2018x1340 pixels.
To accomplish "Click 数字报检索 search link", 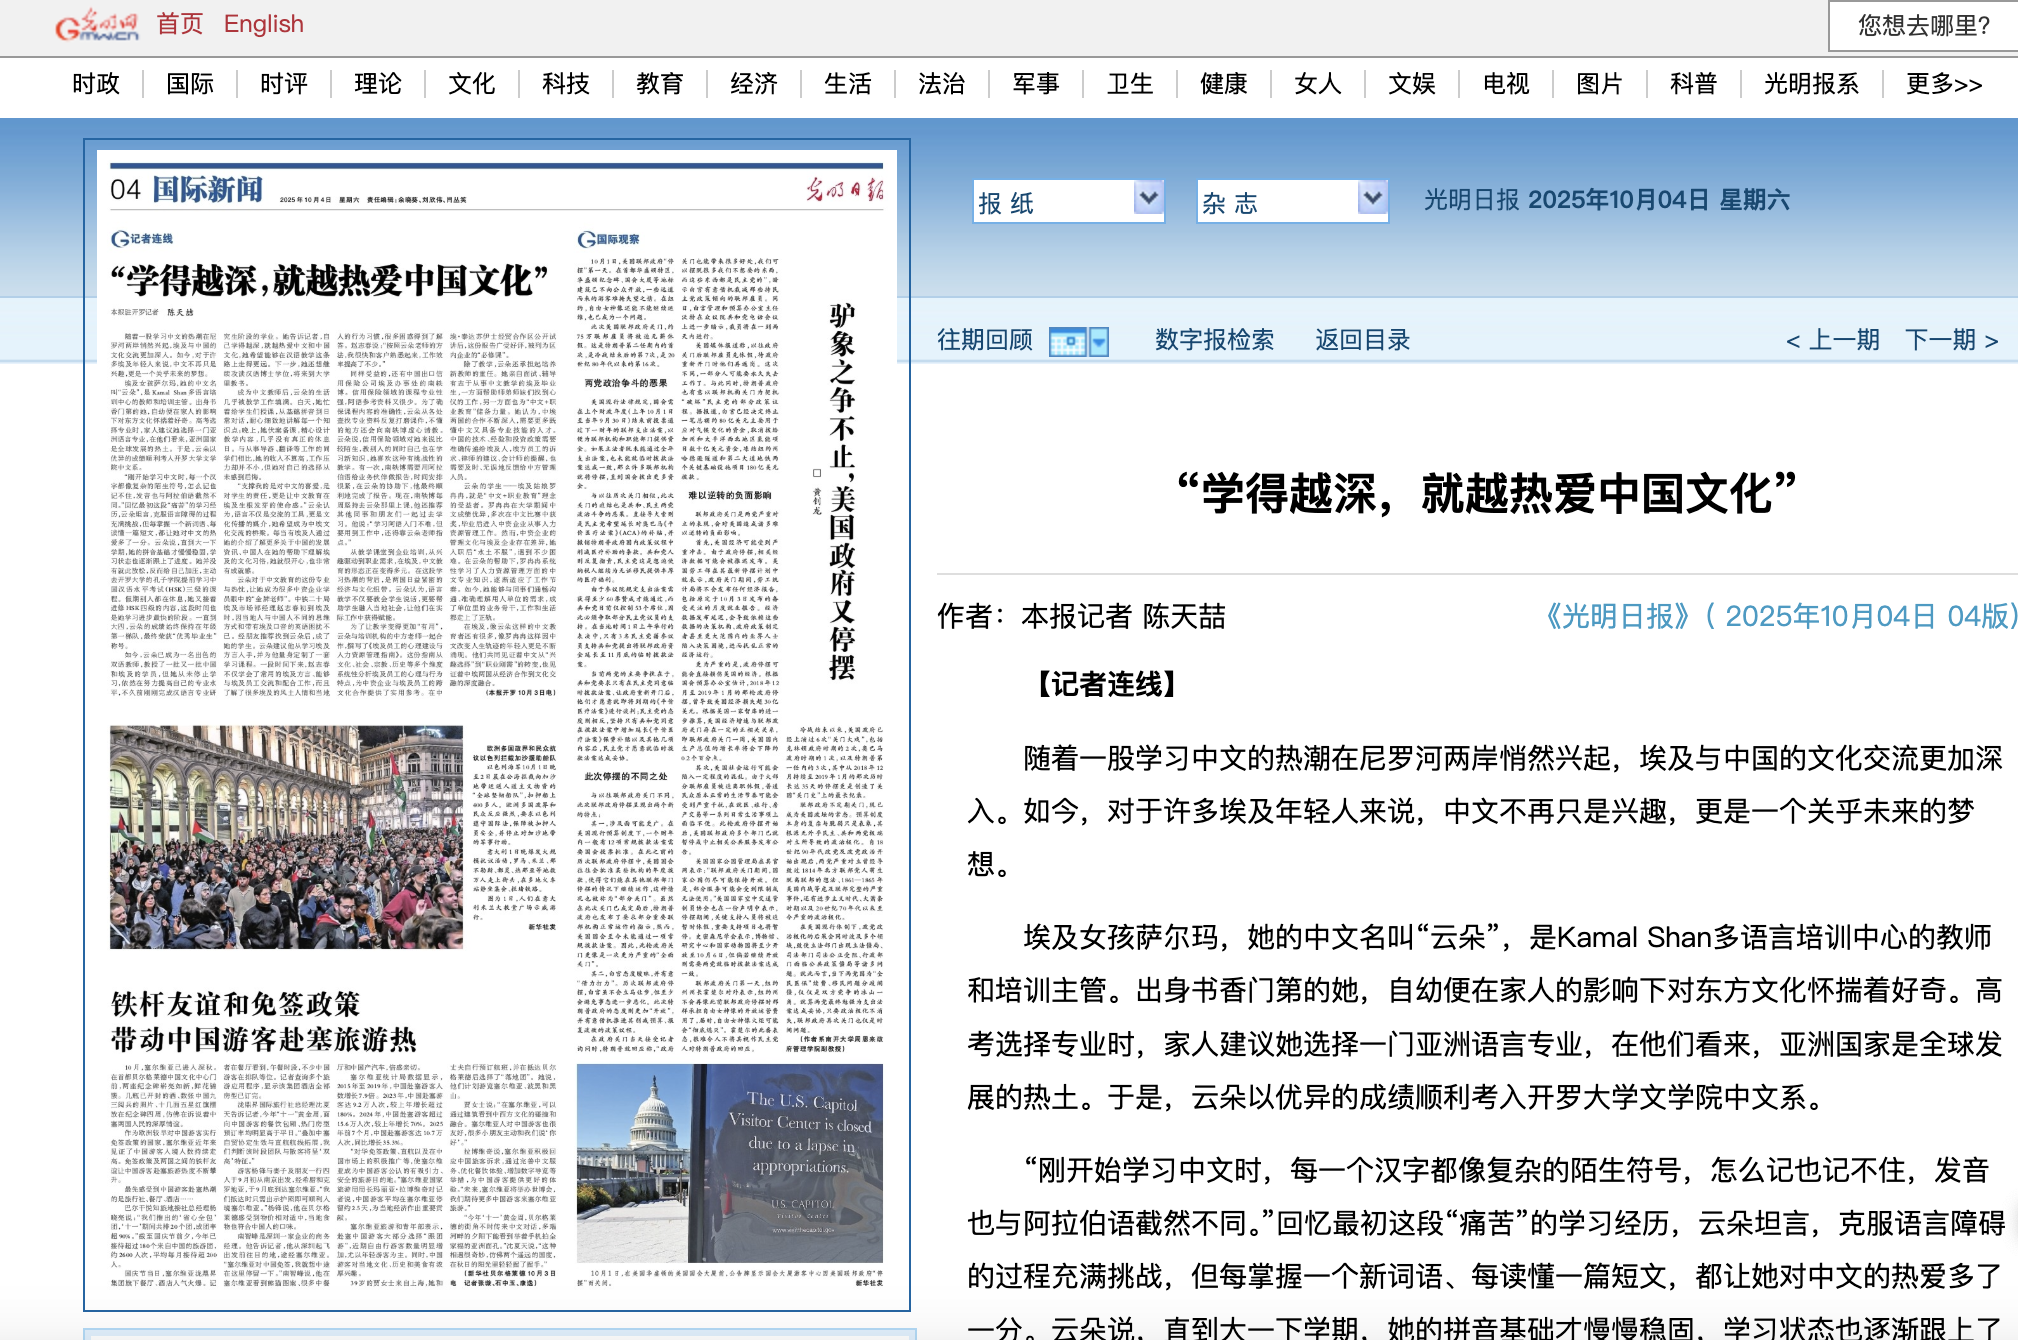I will [x=1214, y=340].
